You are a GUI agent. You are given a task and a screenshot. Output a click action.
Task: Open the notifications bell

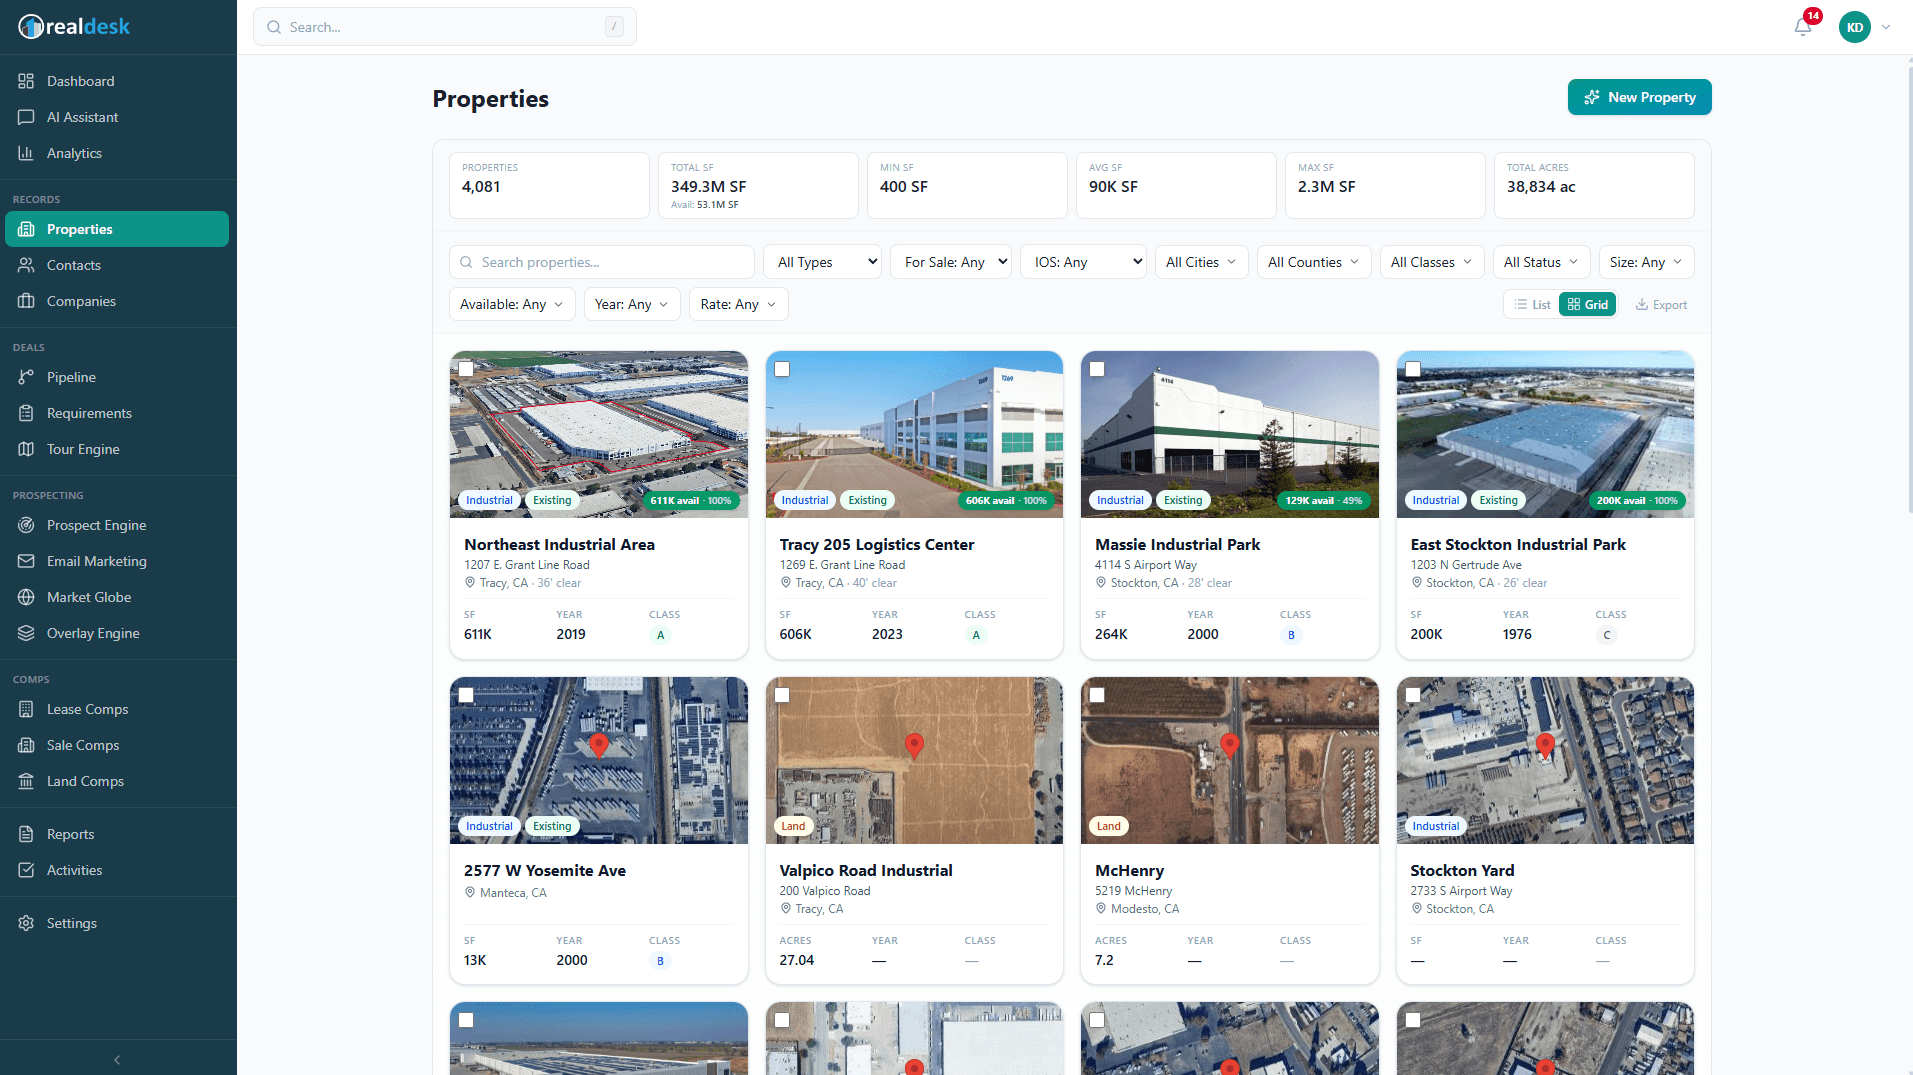pos(1803,27)
